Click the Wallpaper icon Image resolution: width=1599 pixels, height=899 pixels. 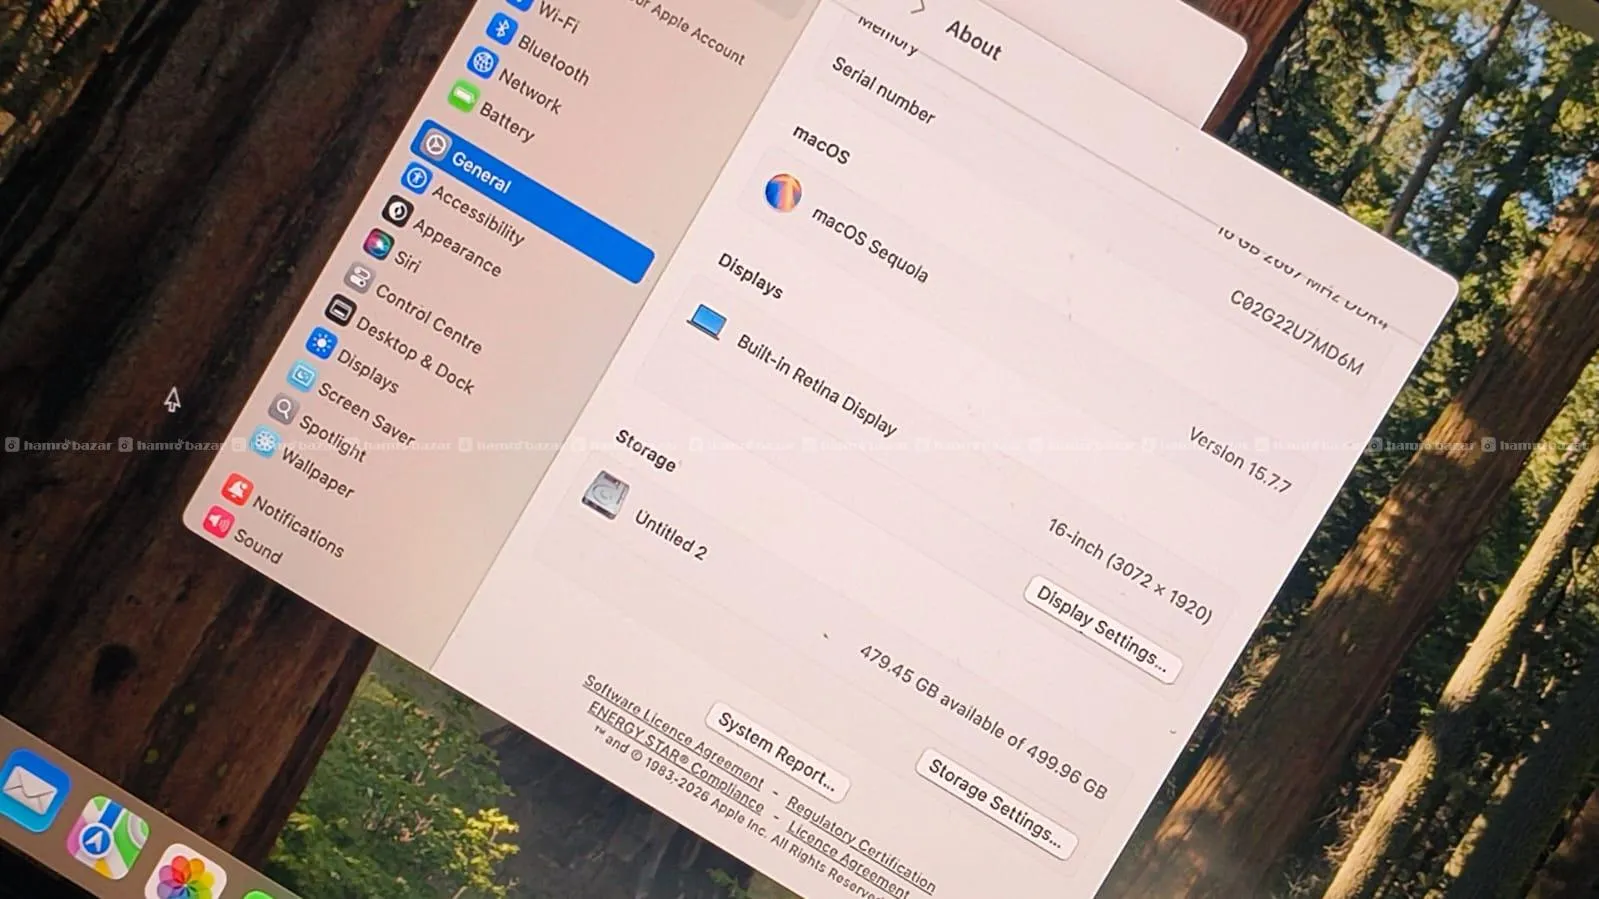tap(264, 441)
